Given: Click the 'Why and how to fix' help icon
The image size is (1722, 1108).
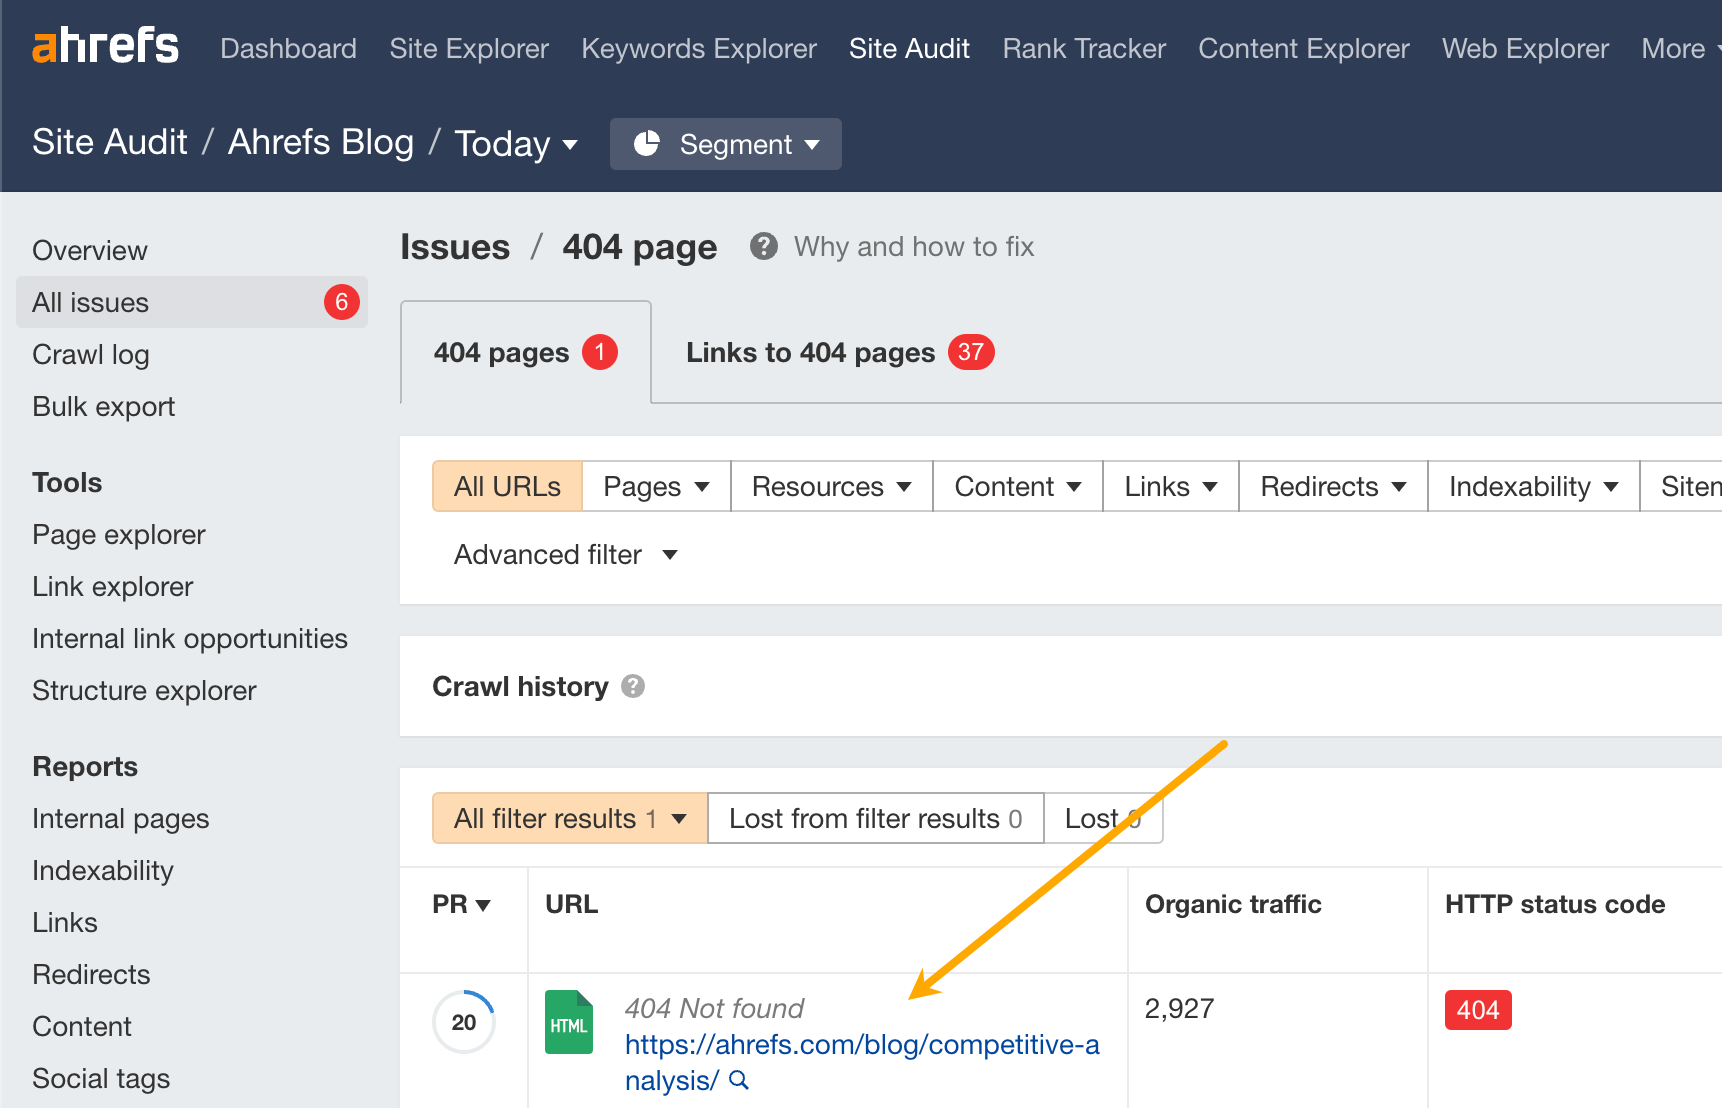Looking at the screenshot, I should (x=763, y=246).
